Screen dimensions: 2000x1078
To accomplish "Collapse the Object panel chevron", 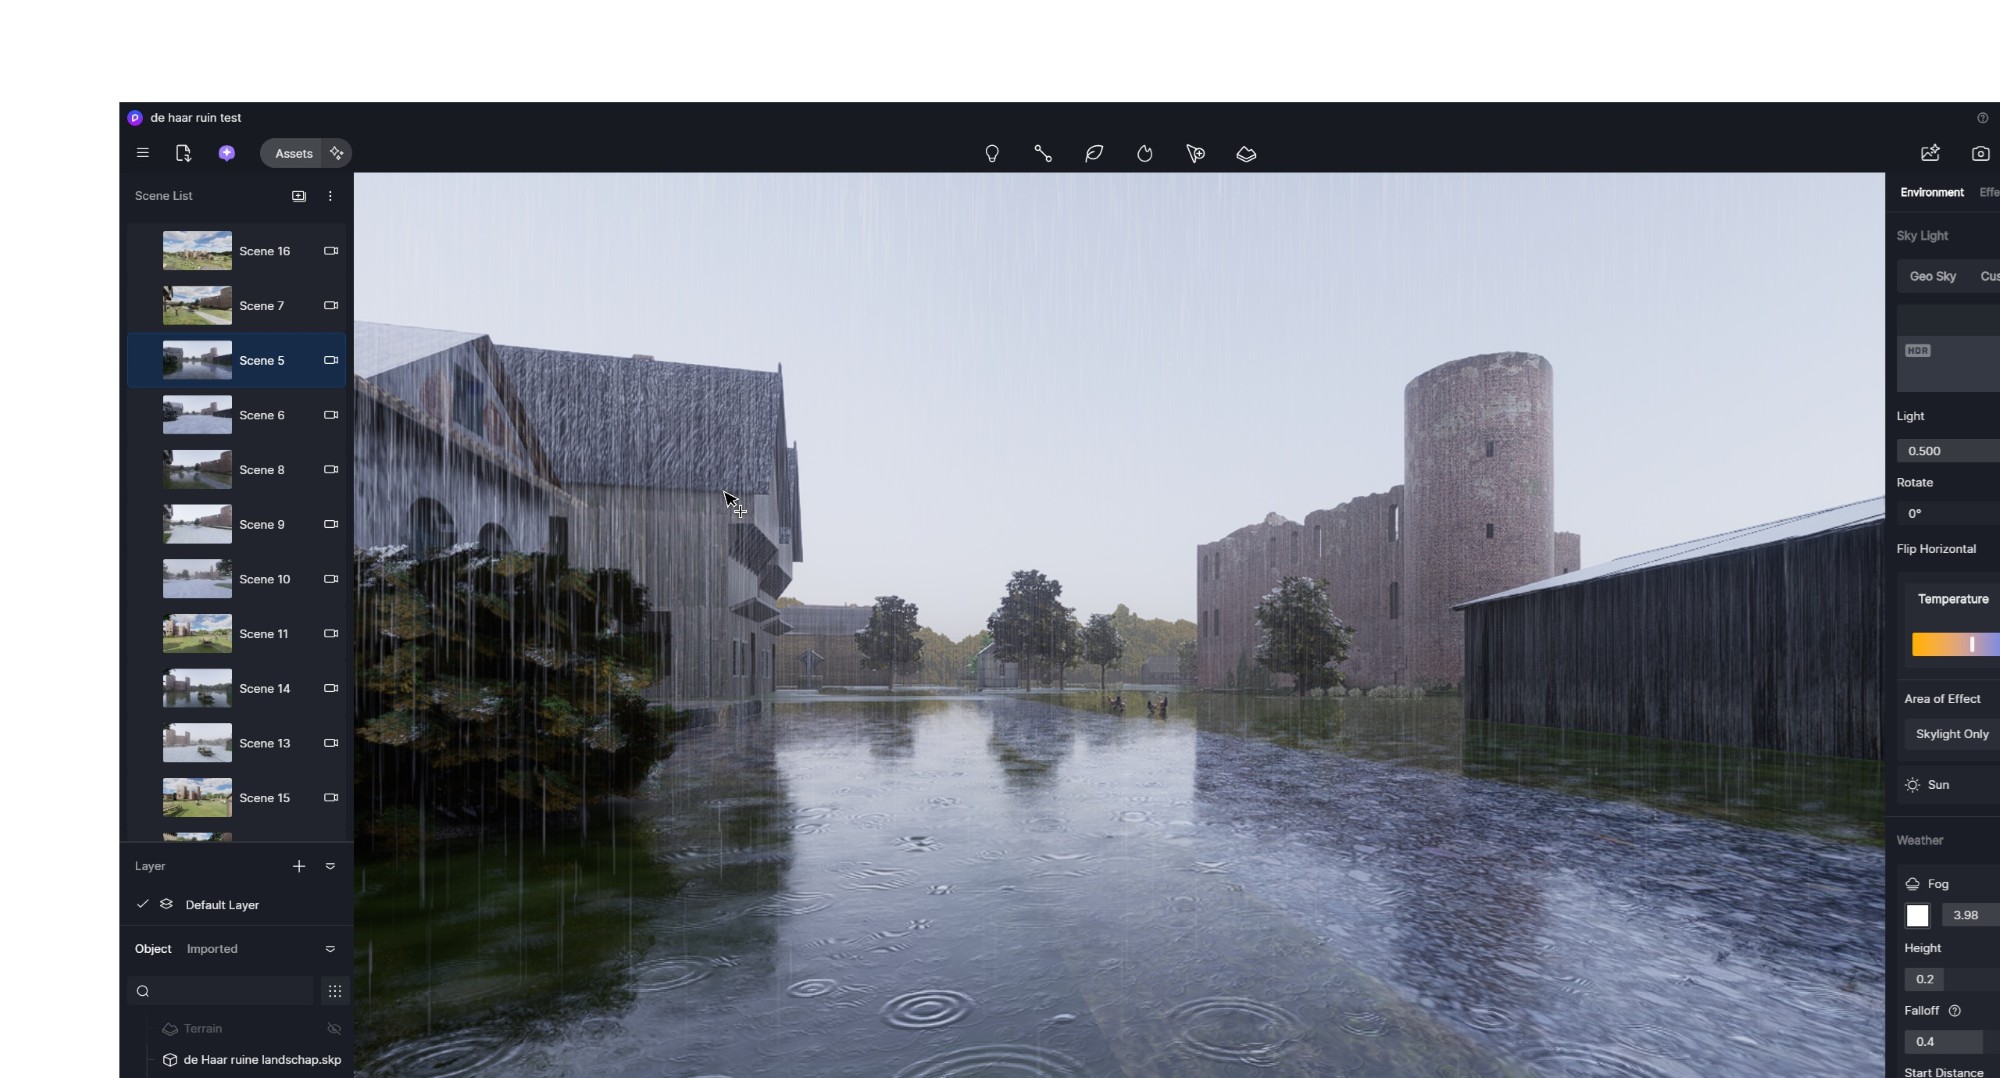I will pyautogui.click(x=330, y=949).
